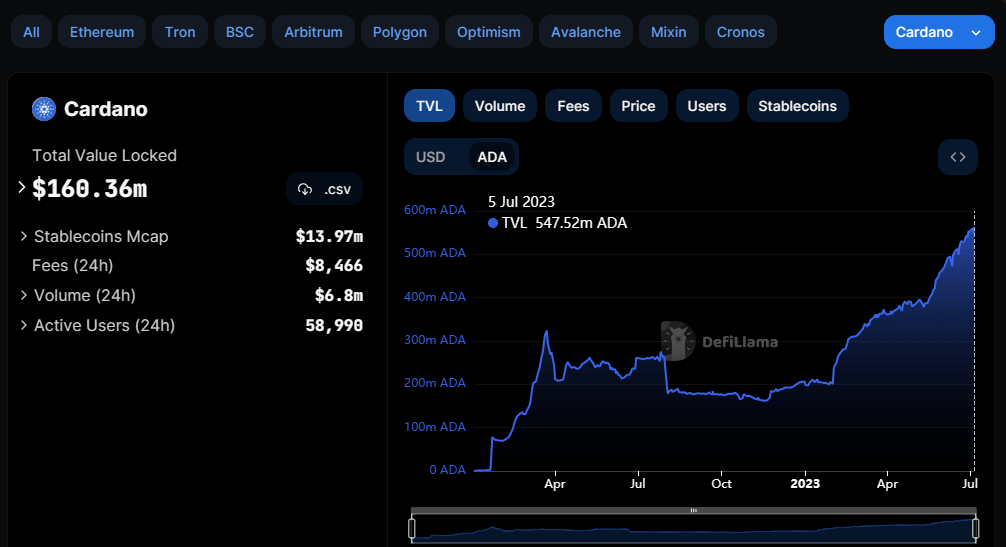Image resolution: width=1006 pixels, height=547 pixels.
Task: Switch chart denomination to USD
Action: (x=431, y=157)
